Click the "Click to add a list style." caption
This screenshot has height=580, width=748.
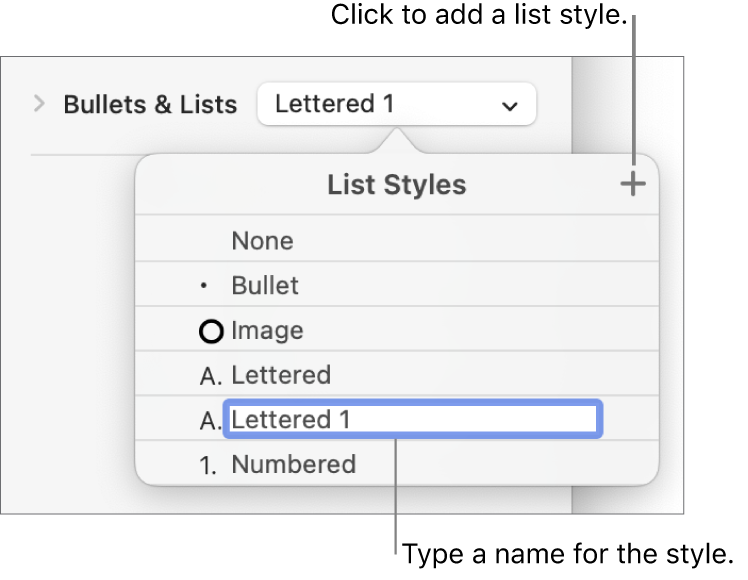[478, 16]
